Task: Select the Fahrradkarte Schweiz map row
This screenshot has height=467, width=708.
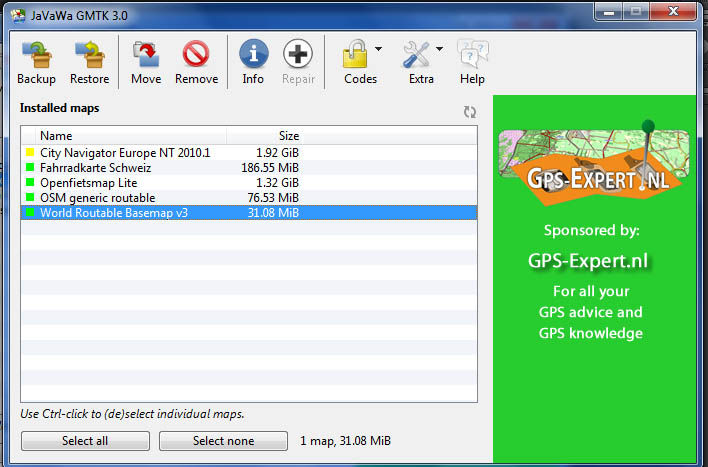Action: click(96, 168)
